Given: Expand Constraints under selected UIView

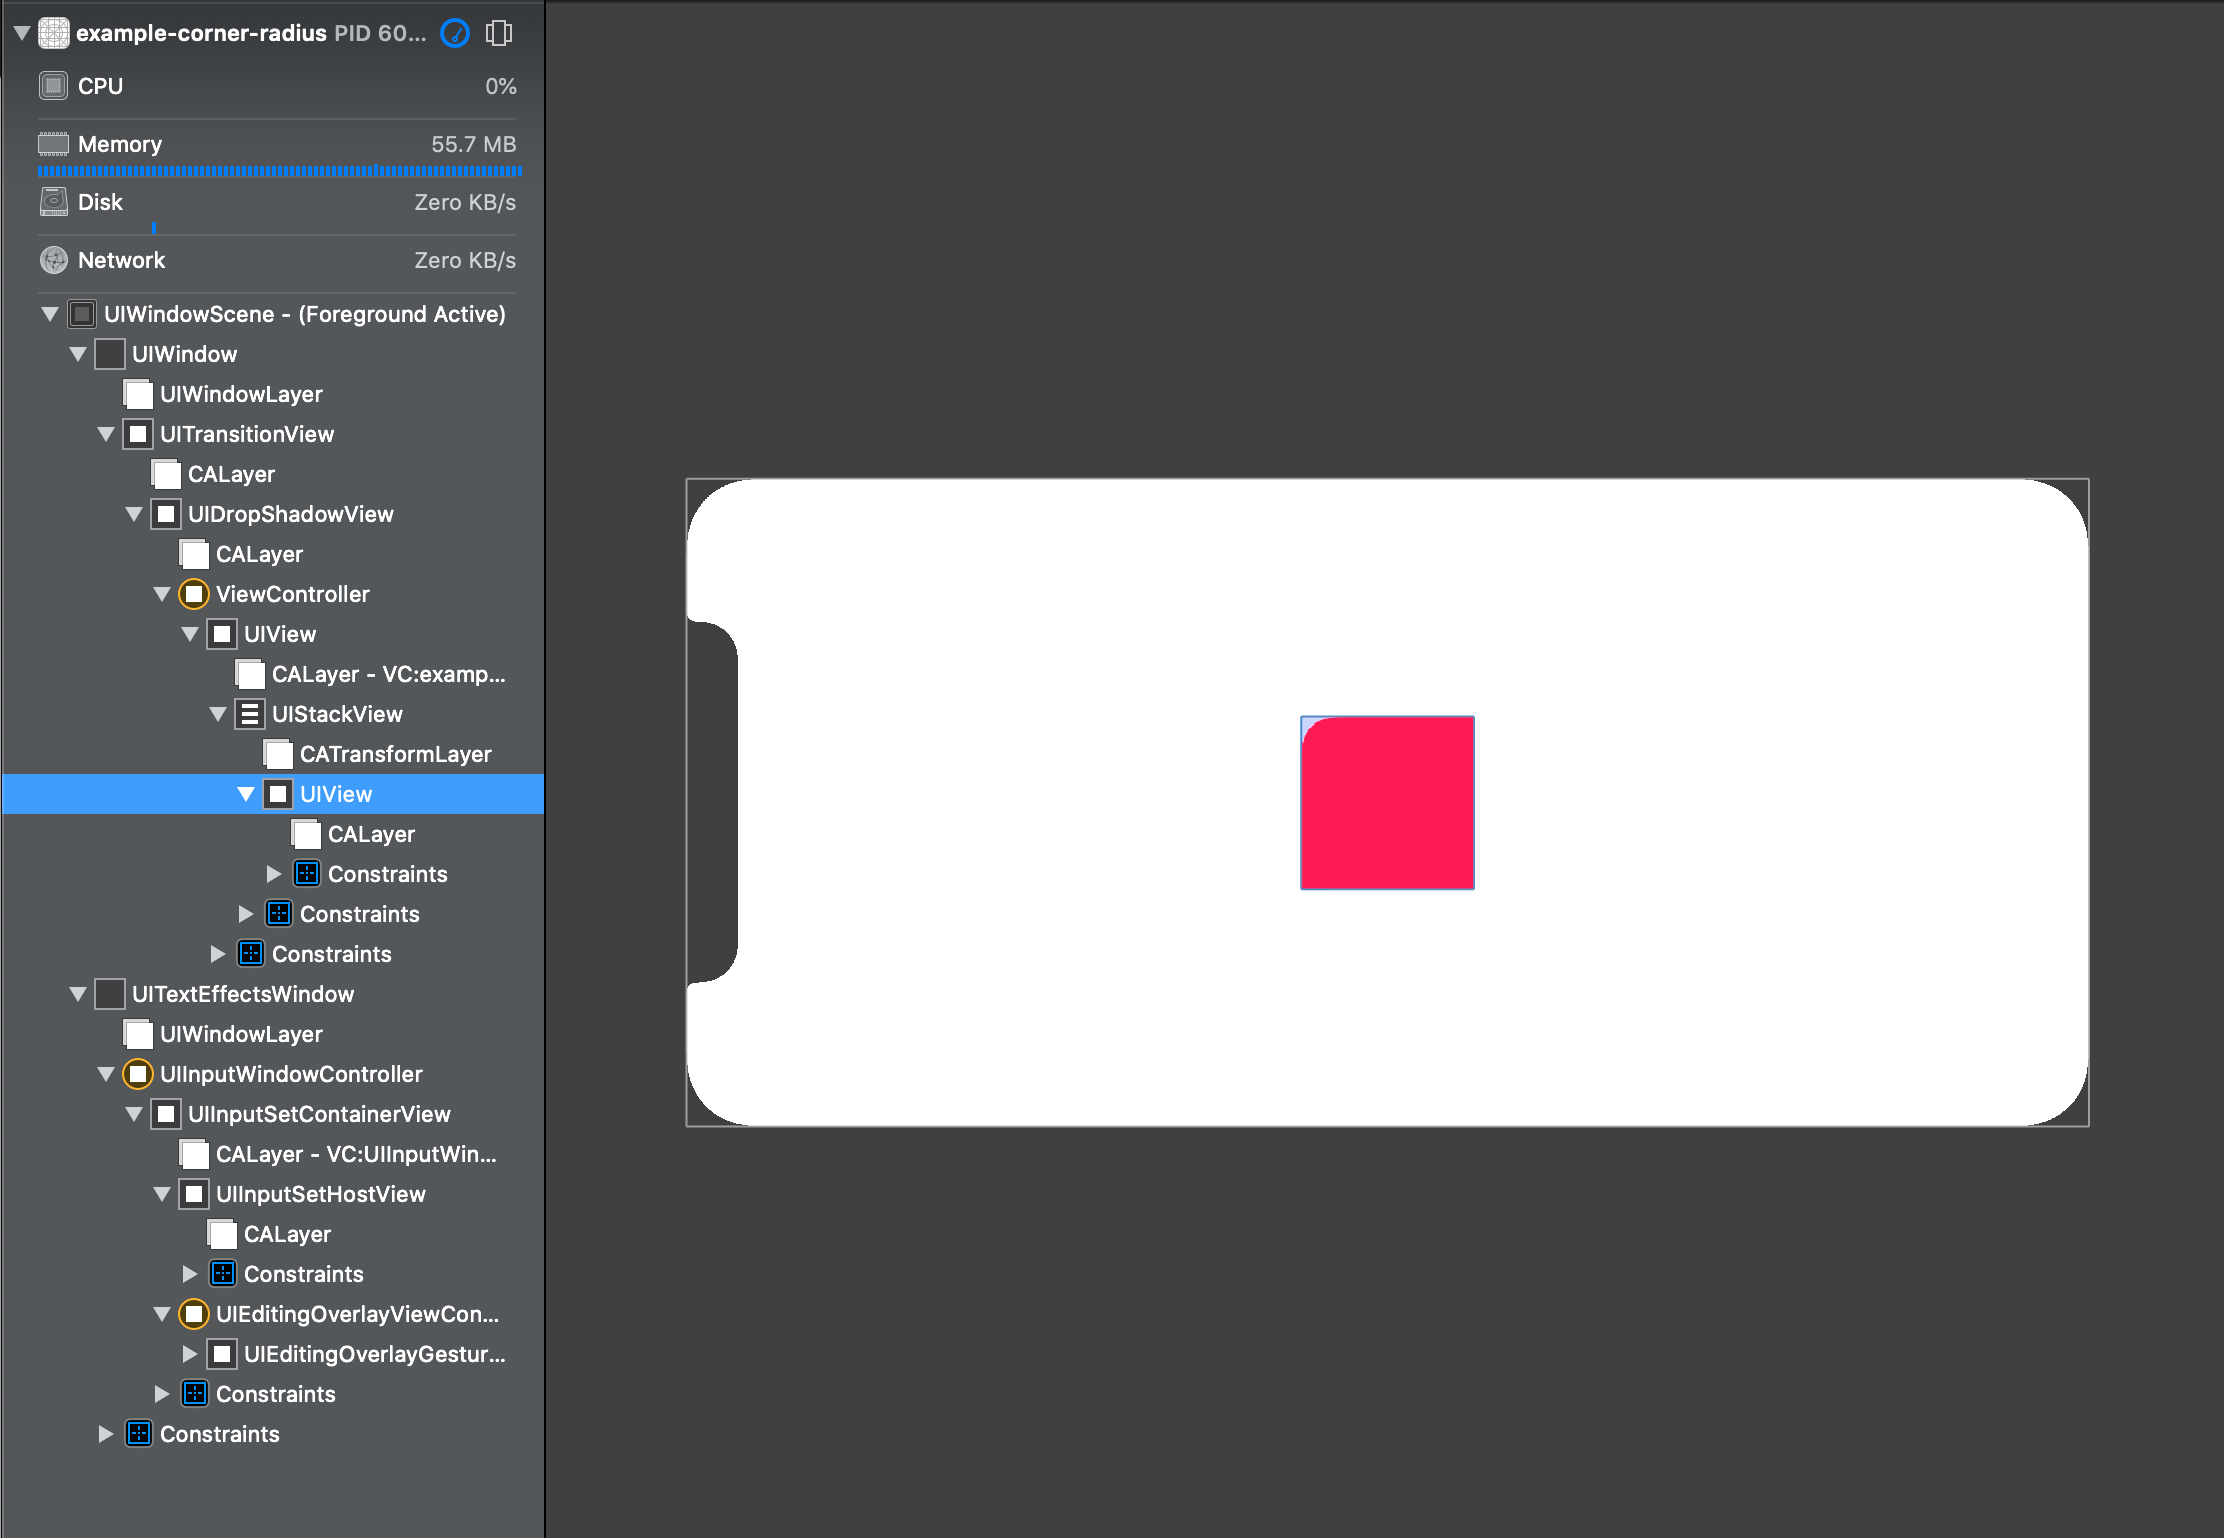Looking at the screenshot, I should (x=274, y=874).
